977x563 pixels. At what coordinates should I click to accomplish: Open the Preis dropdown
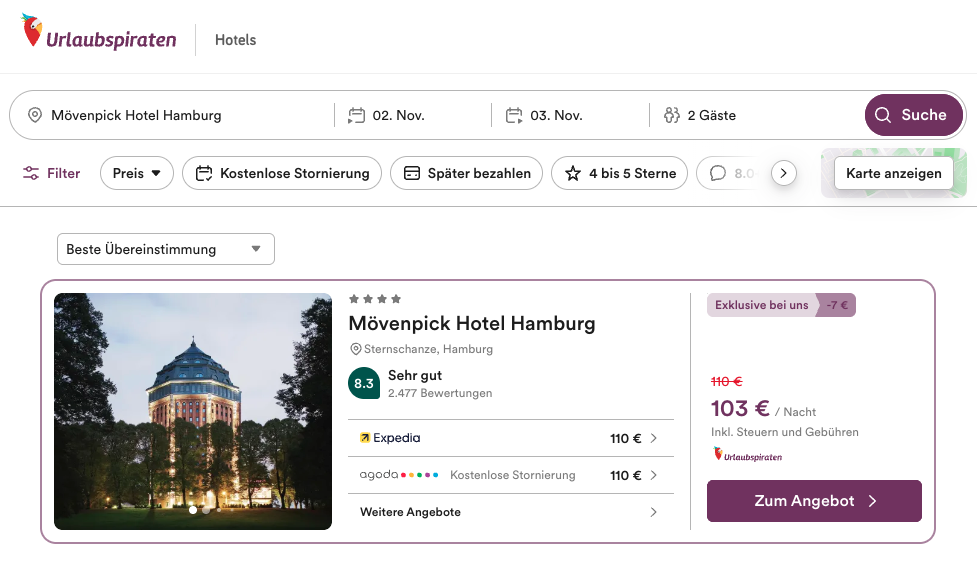pos(137,173)
